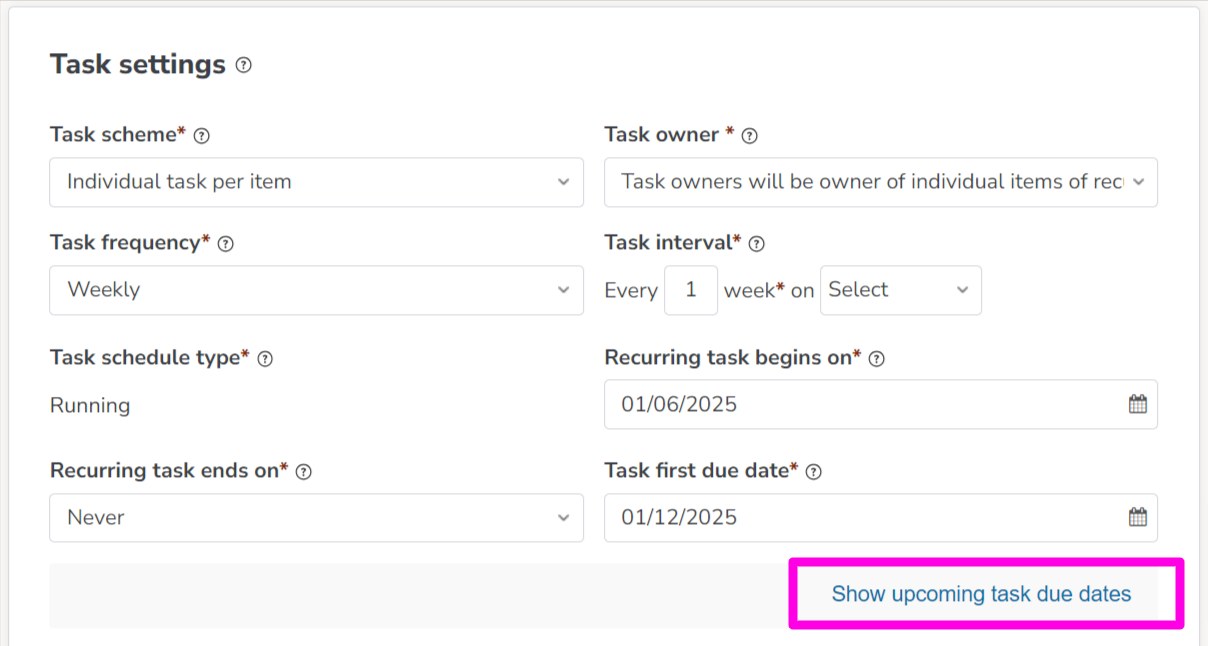Open the Task owner help icon
Screen dimensions: 1208x646
(x=749, y=135)
